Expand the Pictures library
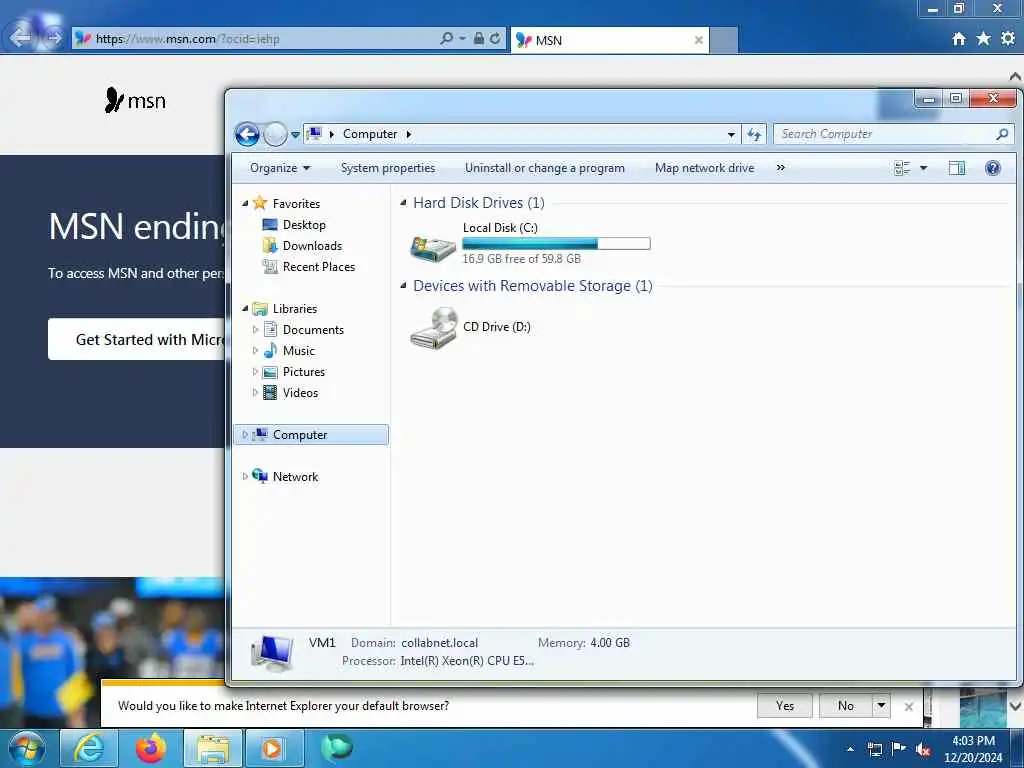The width and height of the screenshot is (1024, 768). click(255, 372)
